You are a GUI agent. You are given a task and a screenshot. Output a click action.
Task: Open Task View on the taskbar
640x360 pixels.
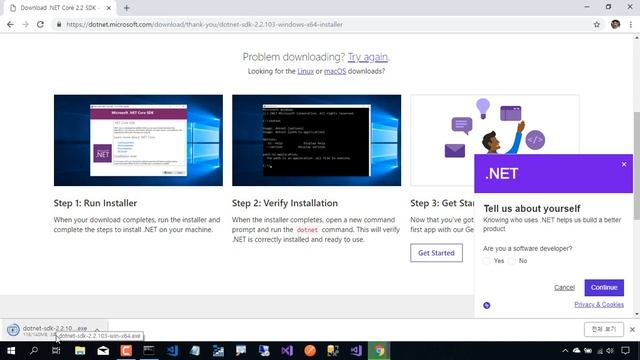coord(56,351)
